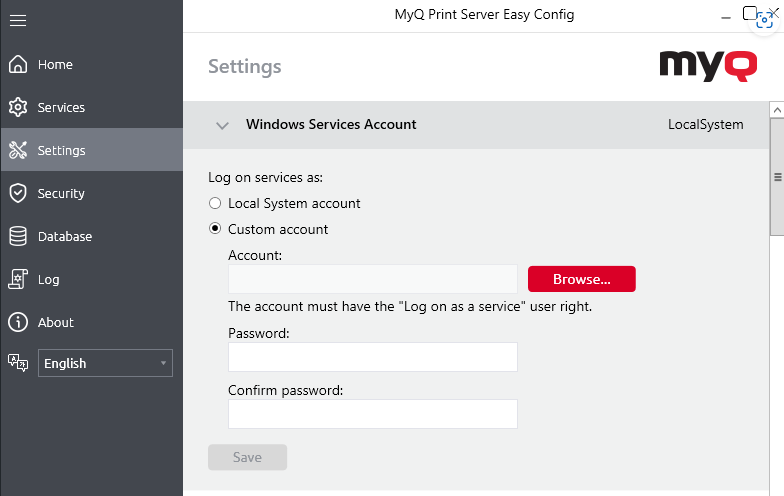The width and height of the screenshot is (784, 496).
Task: Click the MyQ logo
Action: coord(708,66)
